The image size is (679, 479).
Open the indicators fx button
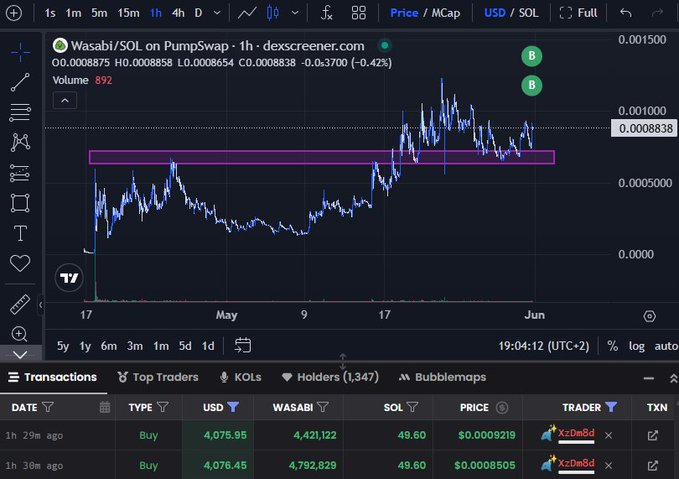(x=327, y=13)
